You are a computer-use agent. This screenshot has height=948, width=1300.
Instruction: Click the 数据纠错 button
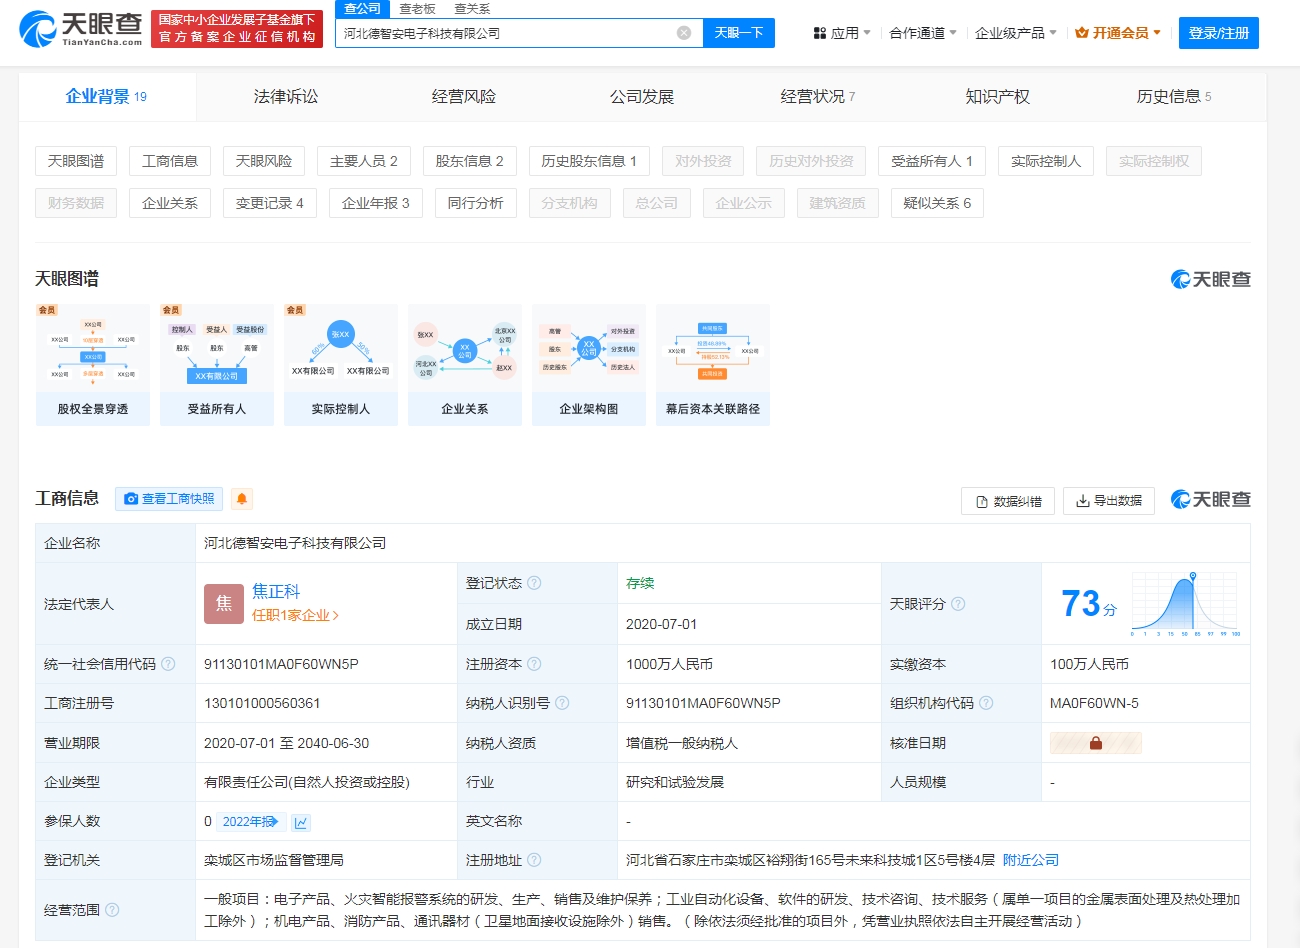coord(1008,501)
